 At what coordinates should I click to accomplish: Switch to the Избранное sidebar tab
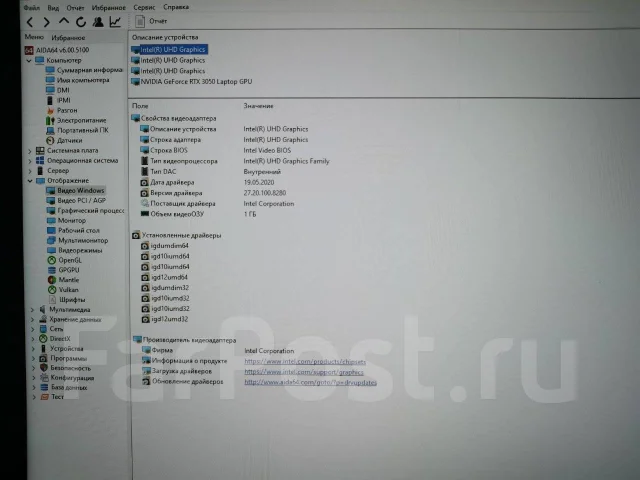pos(68,38)
